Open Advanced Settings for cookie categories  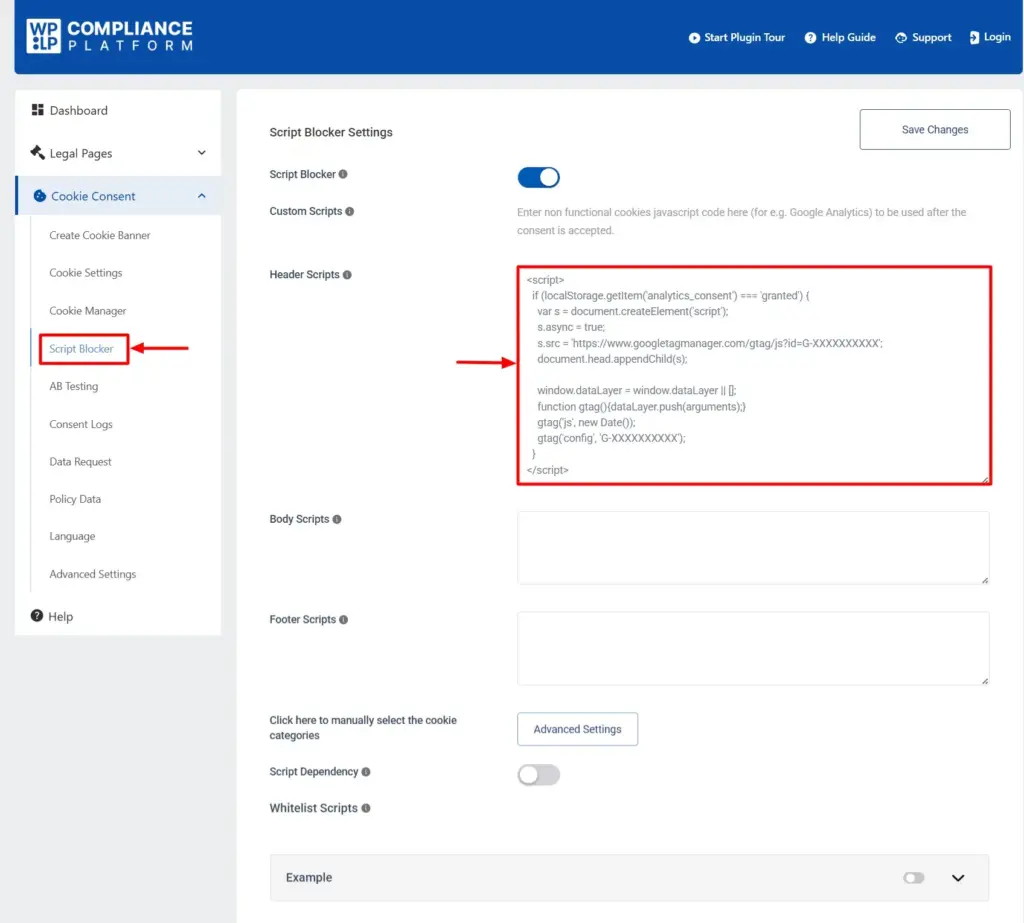[577, 729]
